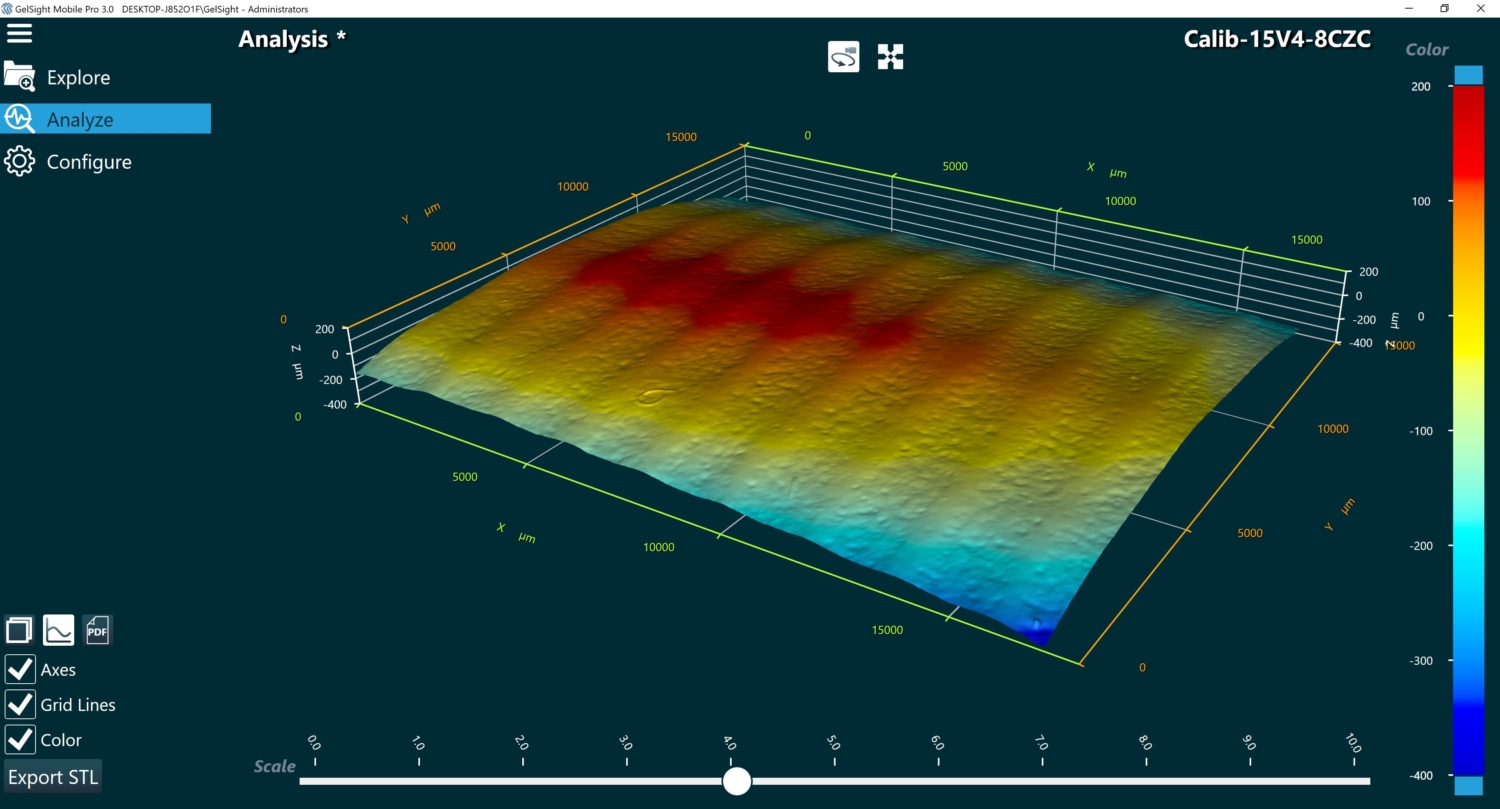Image resolution: width=1500 pixels, height=809 pixels.
Task: Activate the rotate camera view tool
Action: coord(843,56)
